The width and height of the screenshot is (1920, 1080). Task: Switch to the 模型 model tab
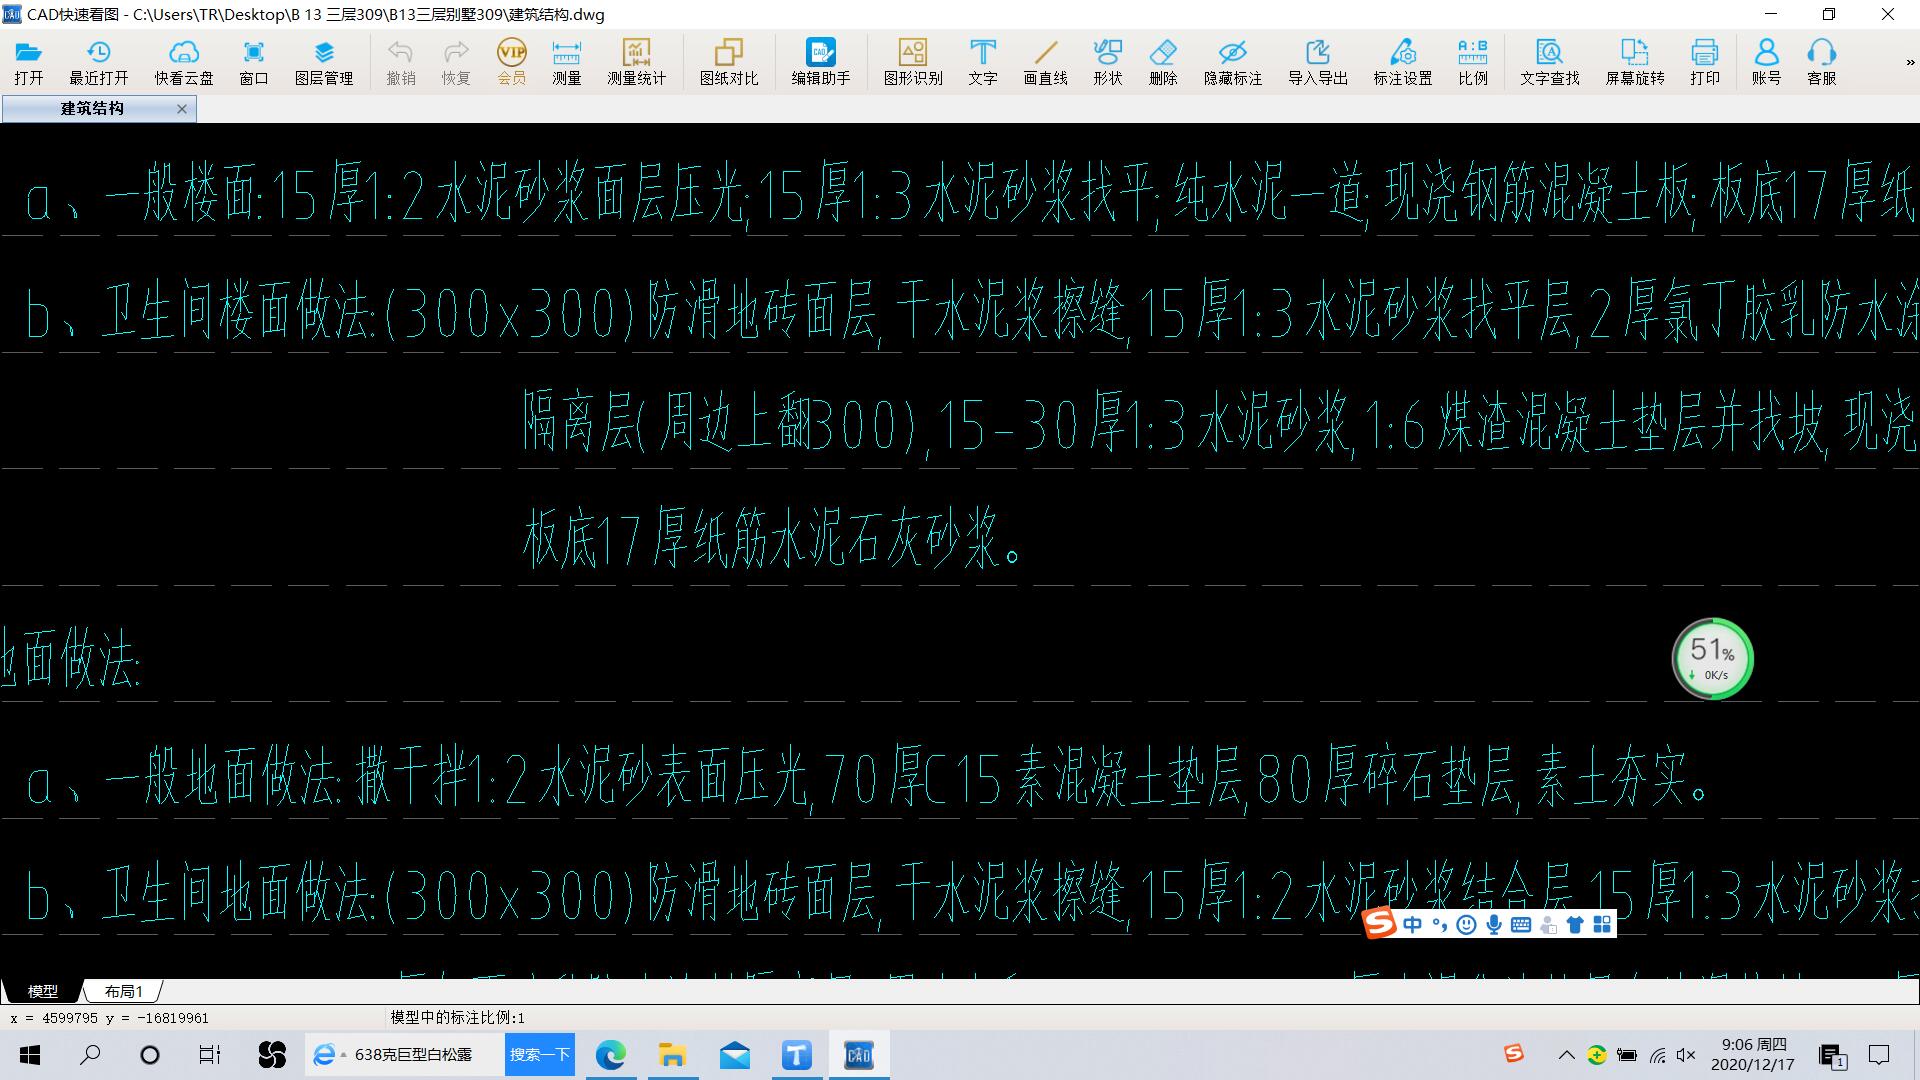tap(43, 991)
